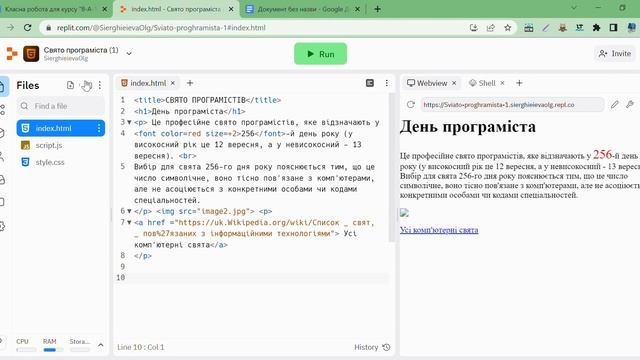The image size is (640, 360).
Task: Collapse code fold arrow on line 6
Action: click(x=129, y=211)
